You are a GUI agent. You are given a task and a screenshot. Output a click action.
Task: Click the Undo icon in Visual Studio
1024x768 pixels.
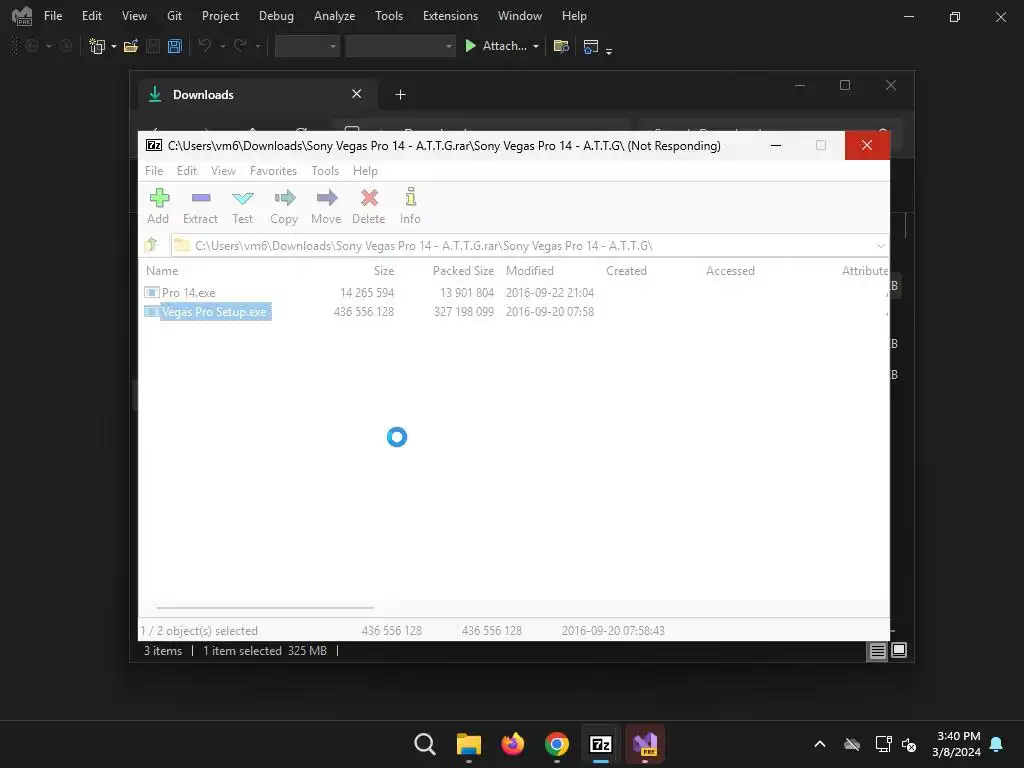tap(204, 46)
